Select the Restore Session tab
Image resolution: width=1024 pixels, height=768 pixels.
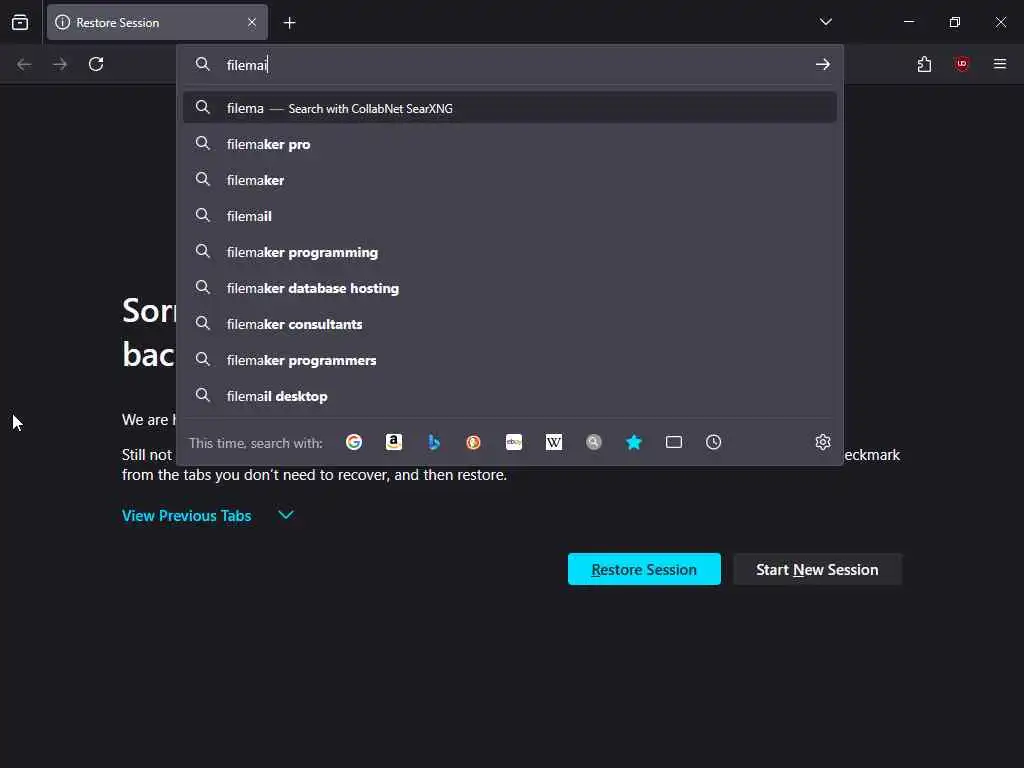tap(157, 22)
